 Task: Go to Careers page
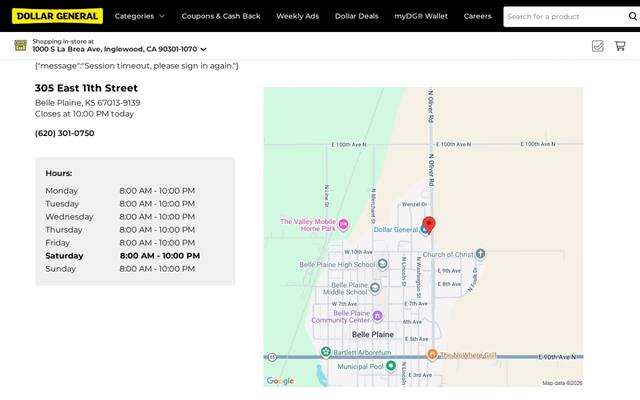(x=478, y=16)
